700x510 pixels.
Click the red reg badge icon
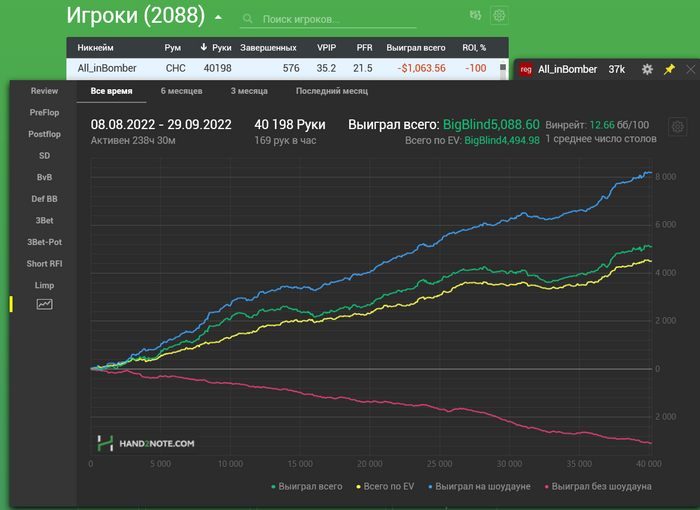coord(526,69)
